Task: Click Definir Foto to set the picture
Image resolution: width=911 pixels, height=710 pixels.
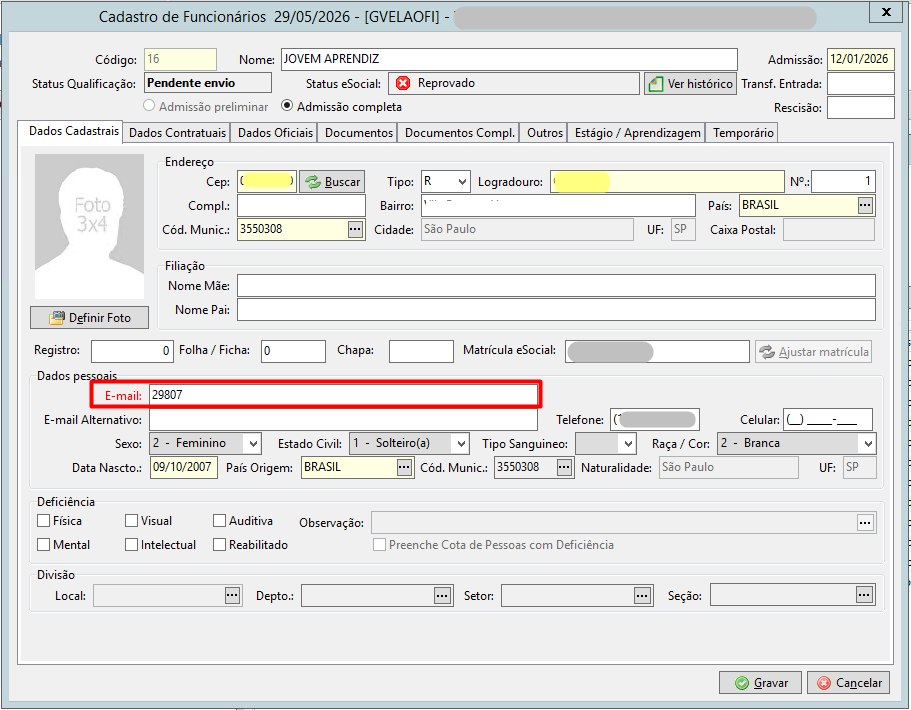Action: pyautogui.click(x=89, y=318)
